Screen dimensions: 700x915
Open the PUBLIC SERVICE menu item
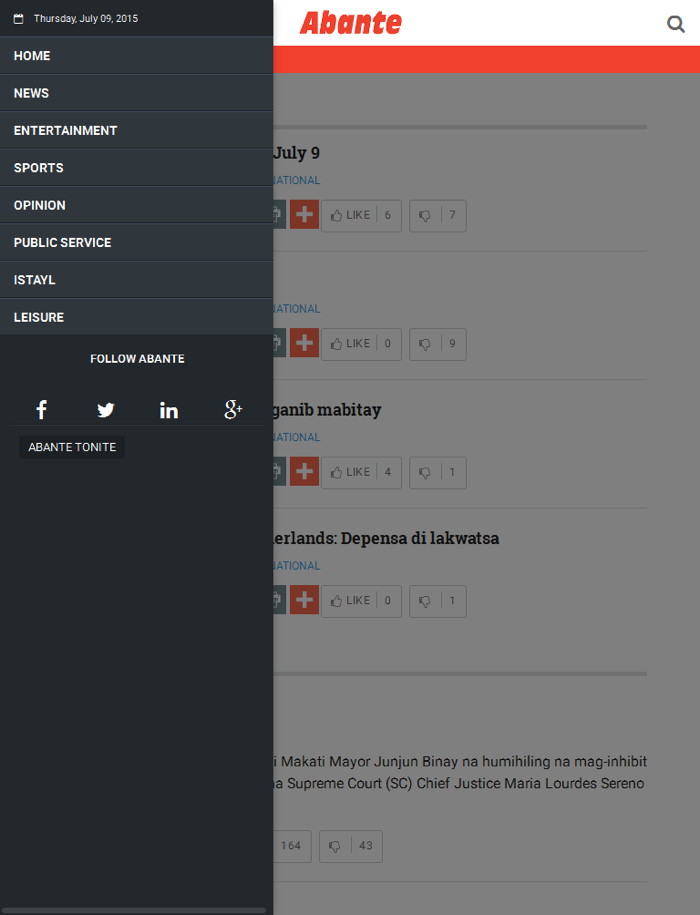click(x=136, y=243)
